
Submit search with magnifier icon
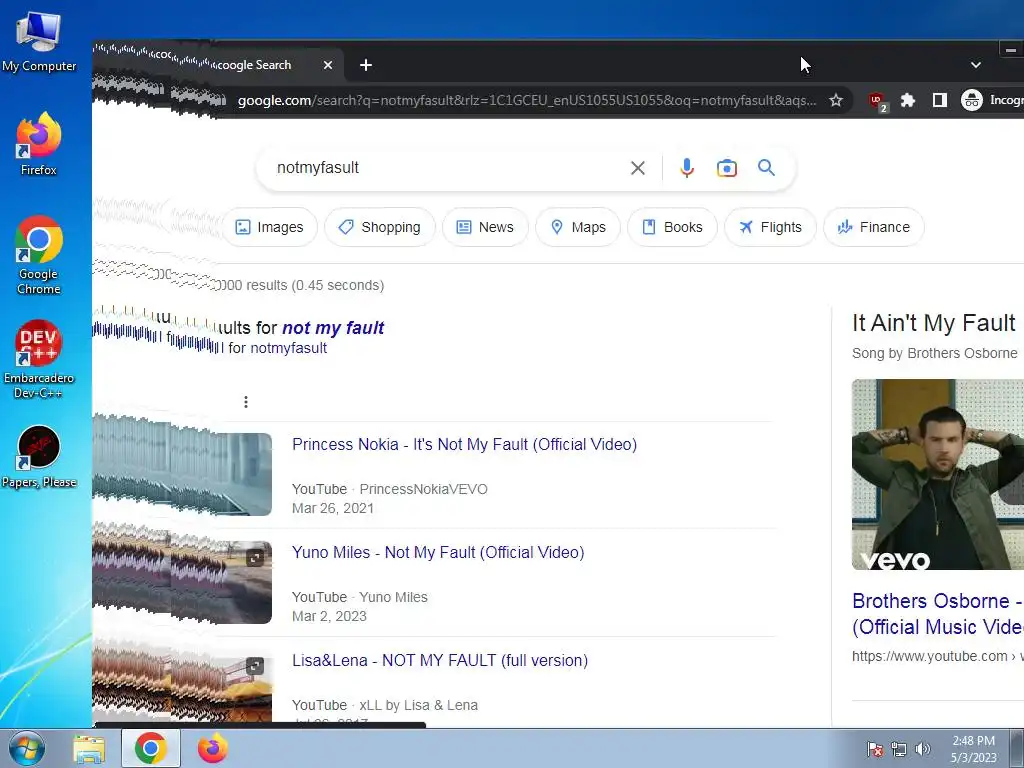click(767, 168)
